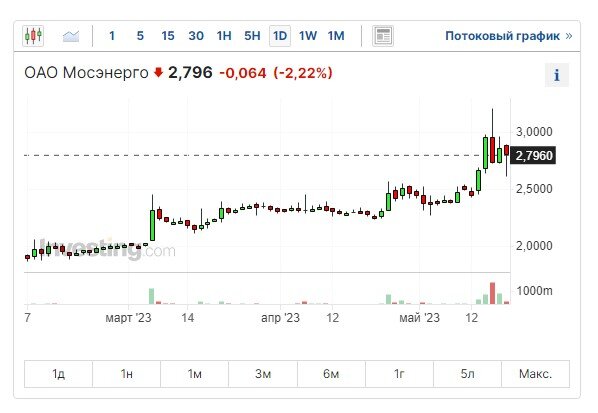The width and height of the screenshot is (598, 413).
Task: Click the info icon beside the quote
Action: click(x=557, y=75)
